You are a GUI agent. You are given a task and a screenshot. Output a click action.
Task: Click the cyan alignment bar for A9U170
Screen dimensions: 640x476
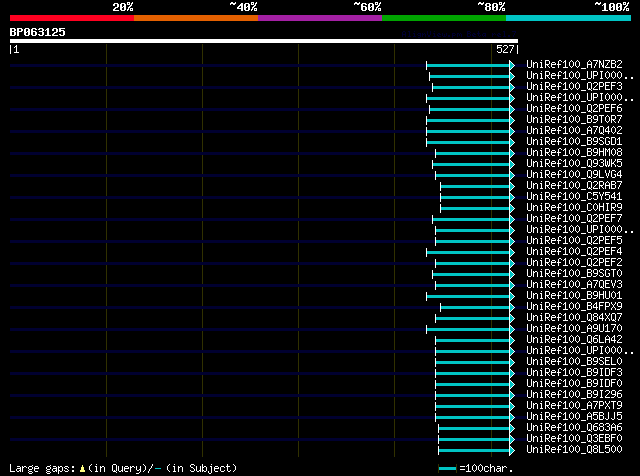[x=468, y=329]
